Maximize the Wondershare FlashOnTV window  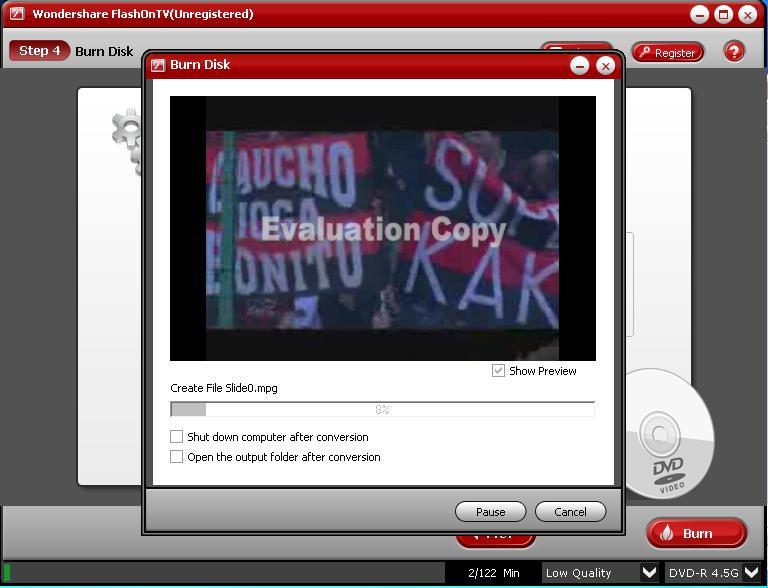(723, 15)
